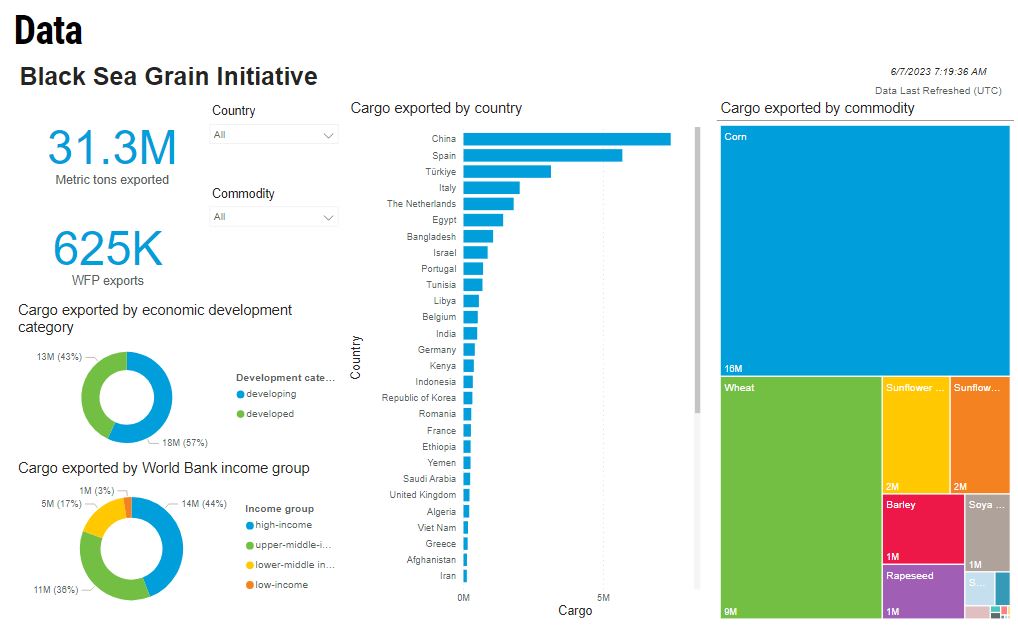This screenshot has width=1018, height=628.
Task: Click the 11M (36%) donut label
Action: click(56, 590)
